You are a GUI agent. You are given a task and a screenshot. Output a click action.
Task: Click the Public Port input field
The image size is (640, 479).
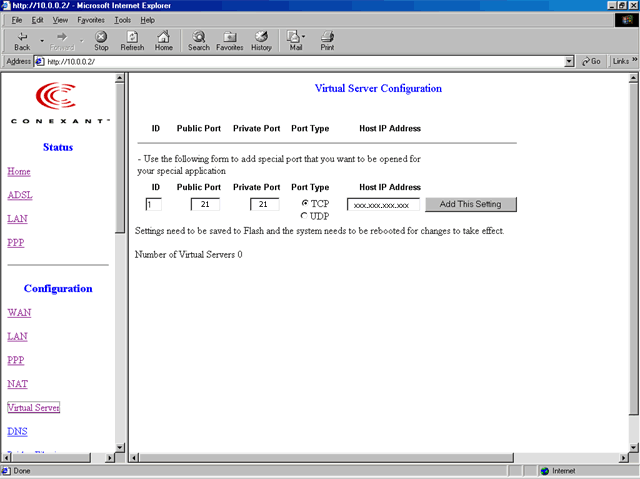point(204,205)
